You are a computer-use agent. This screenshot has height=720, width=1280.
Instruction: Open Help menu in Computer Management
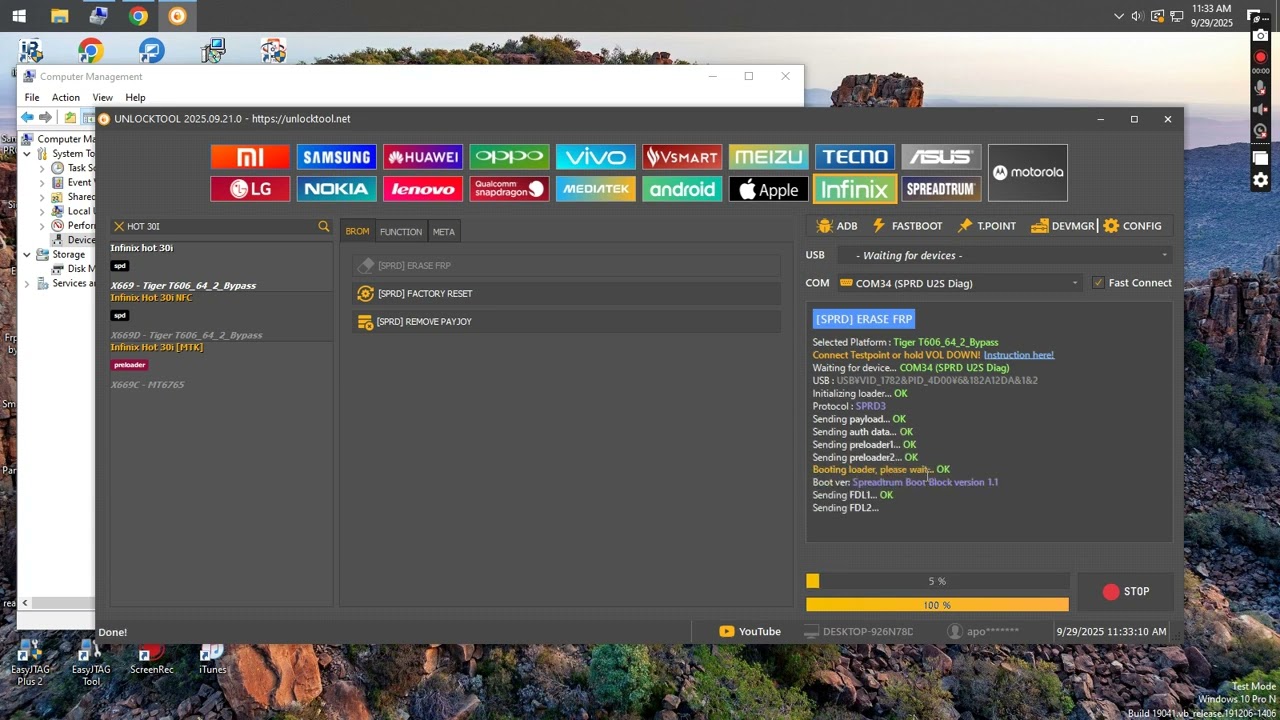[135, 97]
